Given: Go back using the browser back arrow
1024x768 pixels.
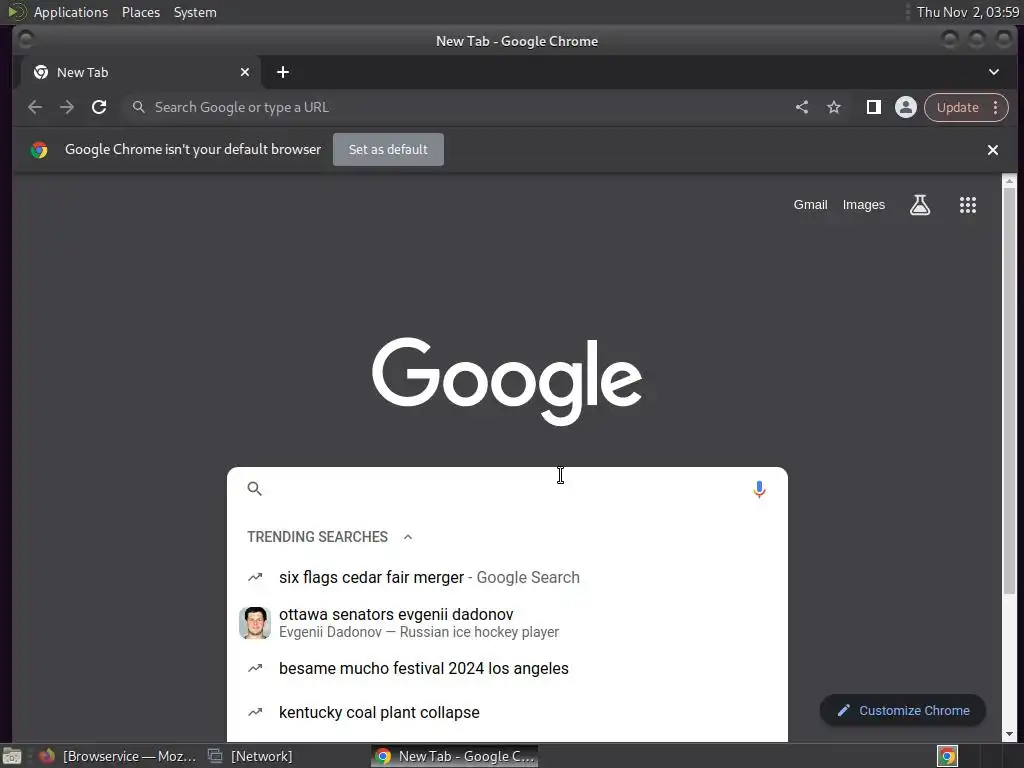Looking at the screenshot, I should [35, 107].
